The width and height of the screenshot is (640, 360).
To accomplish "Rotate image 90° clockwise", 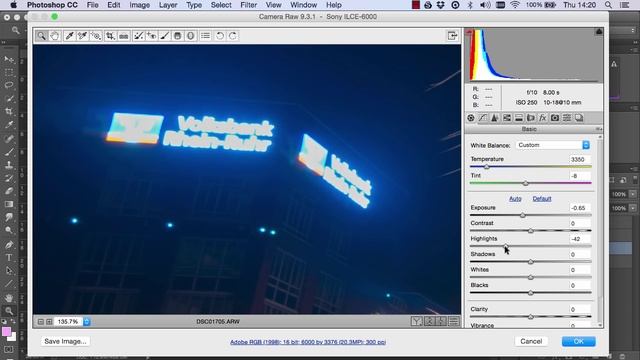I will (233, 36).
